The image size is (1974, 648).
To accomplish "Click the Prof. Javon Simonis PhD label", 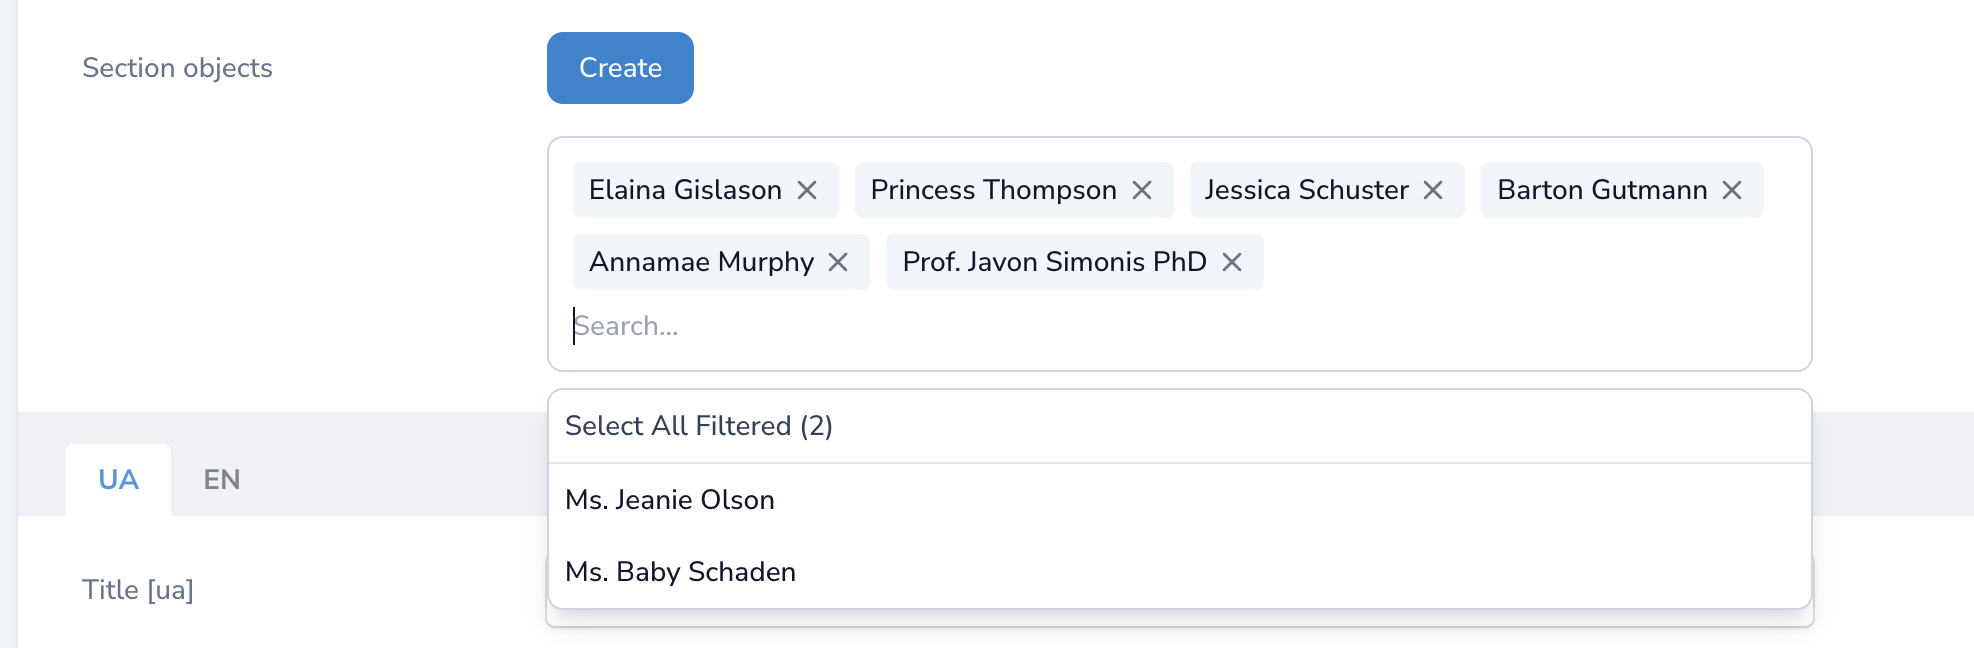I will tap(1054, 262).
